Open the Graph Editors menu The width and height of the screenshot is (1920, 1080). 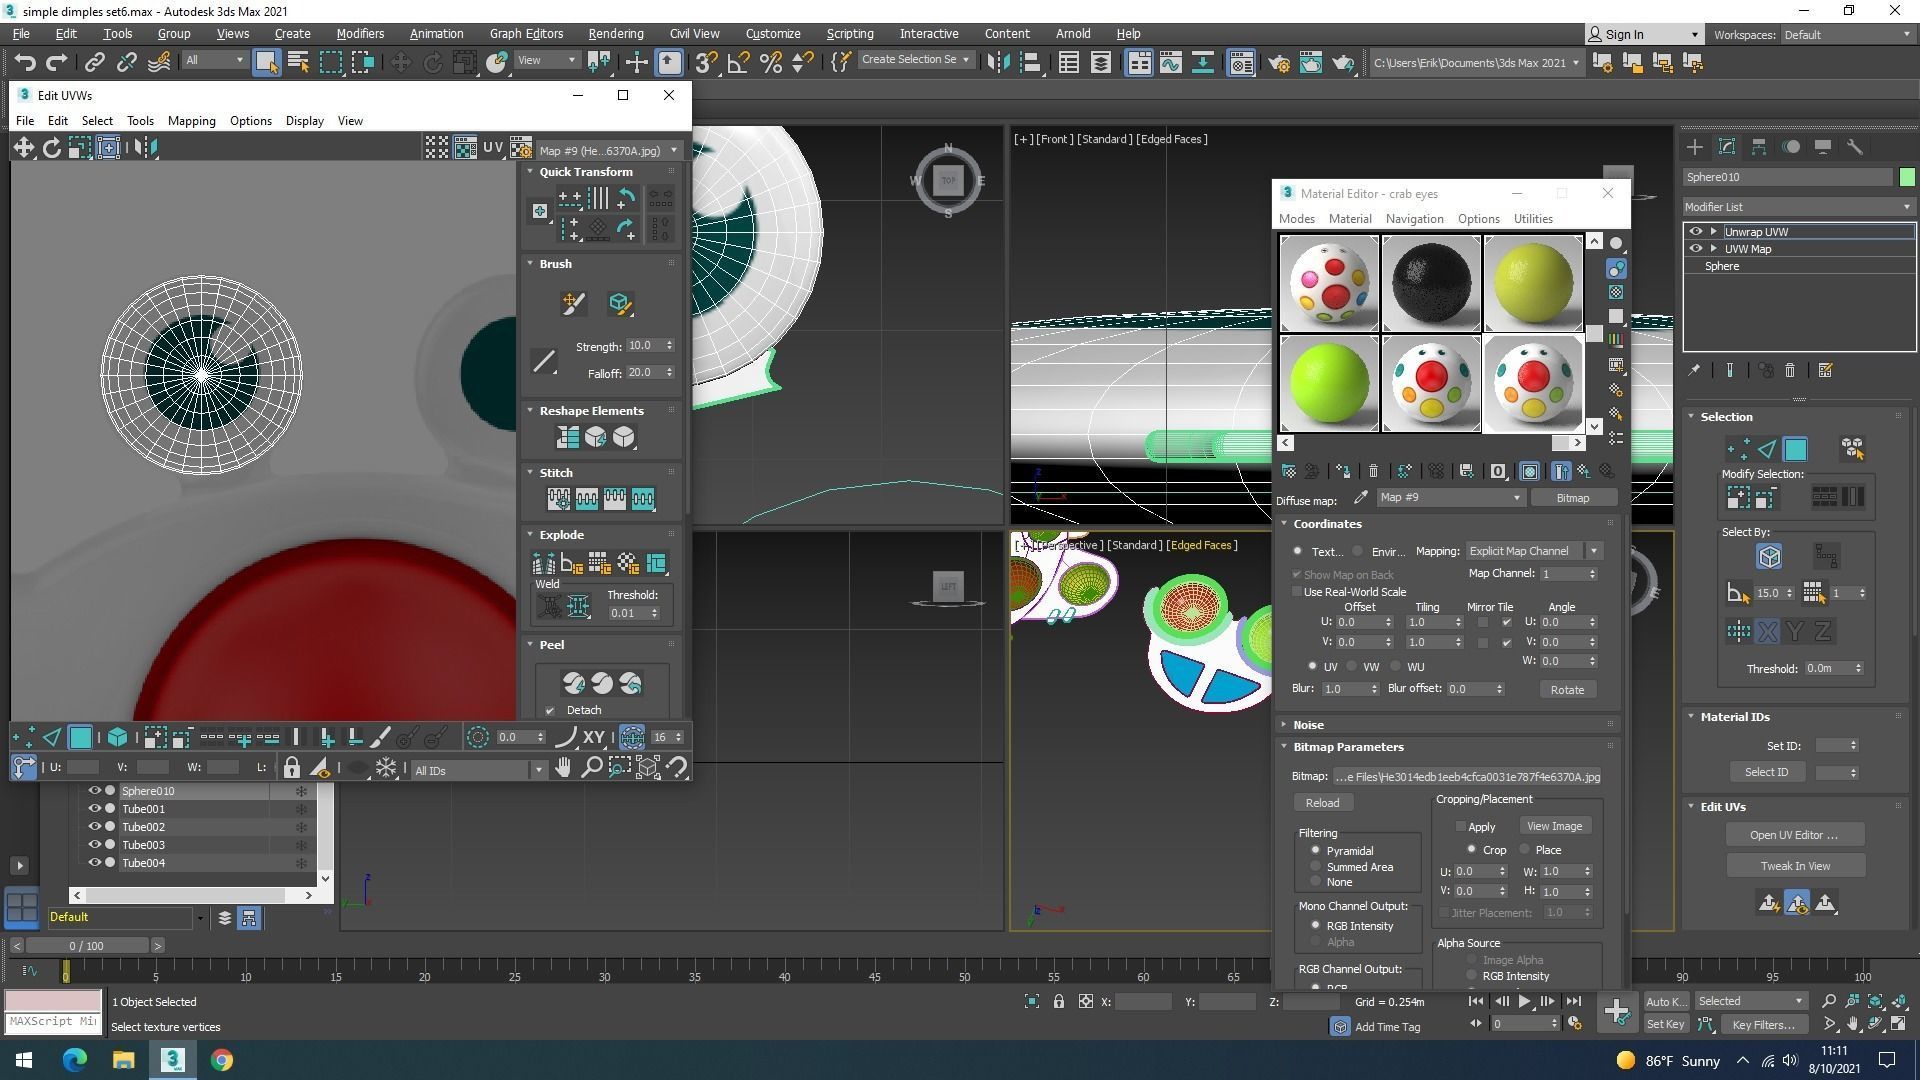click(526, 33)
